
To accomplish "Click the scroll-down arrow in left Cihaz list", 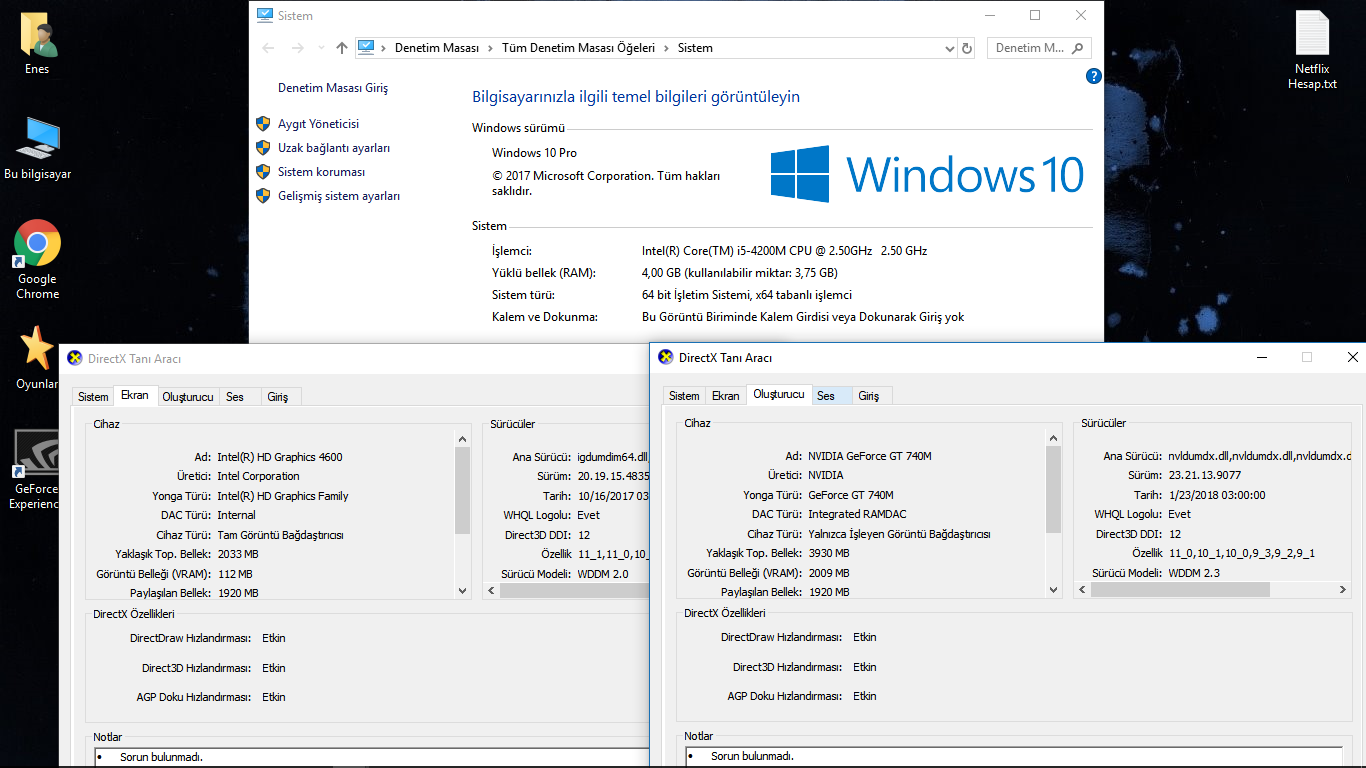I will tap(462, 591).
